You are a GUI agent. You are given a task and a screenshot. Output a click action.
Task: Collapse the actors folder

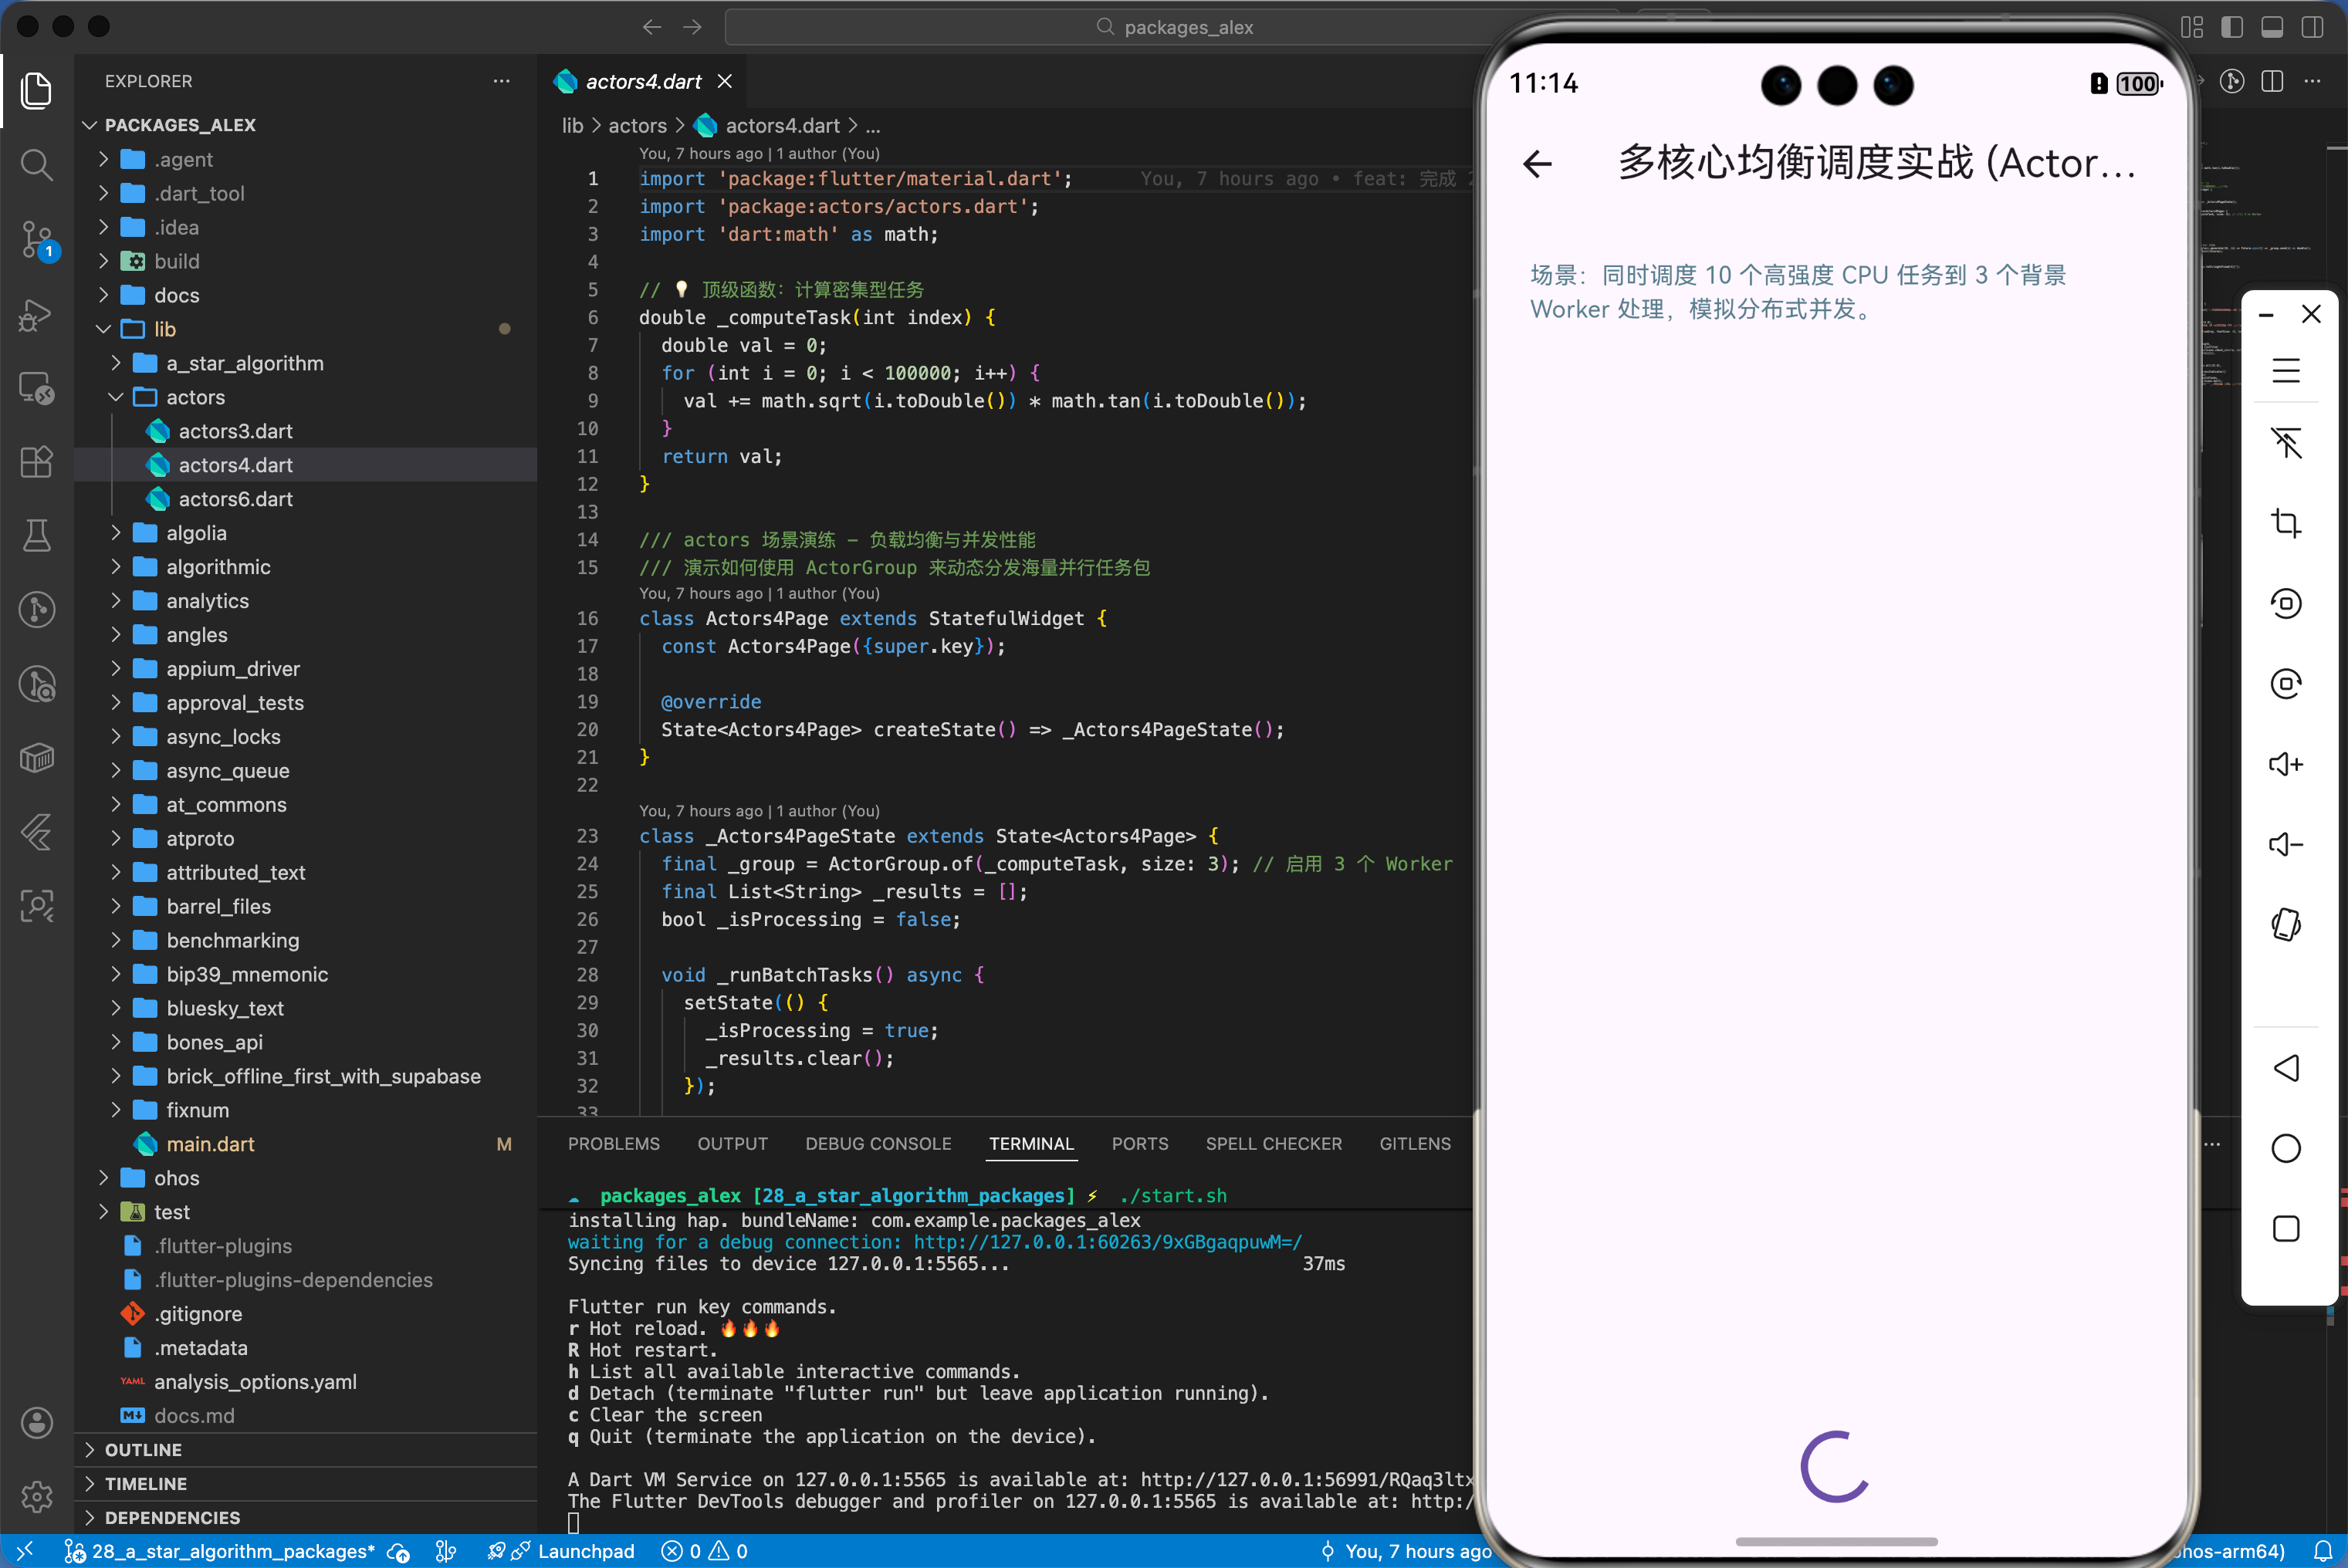(115, 397)
